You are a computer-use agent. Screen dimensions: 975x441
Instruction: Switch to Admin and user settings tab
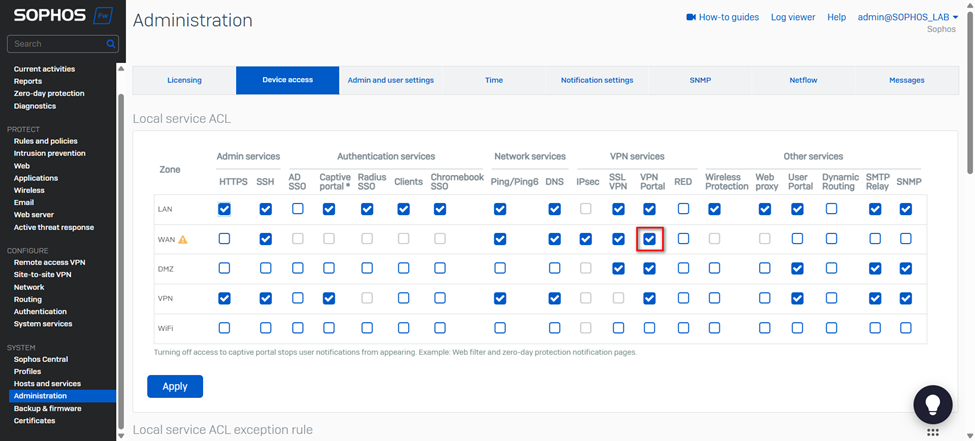click(390, 80)
